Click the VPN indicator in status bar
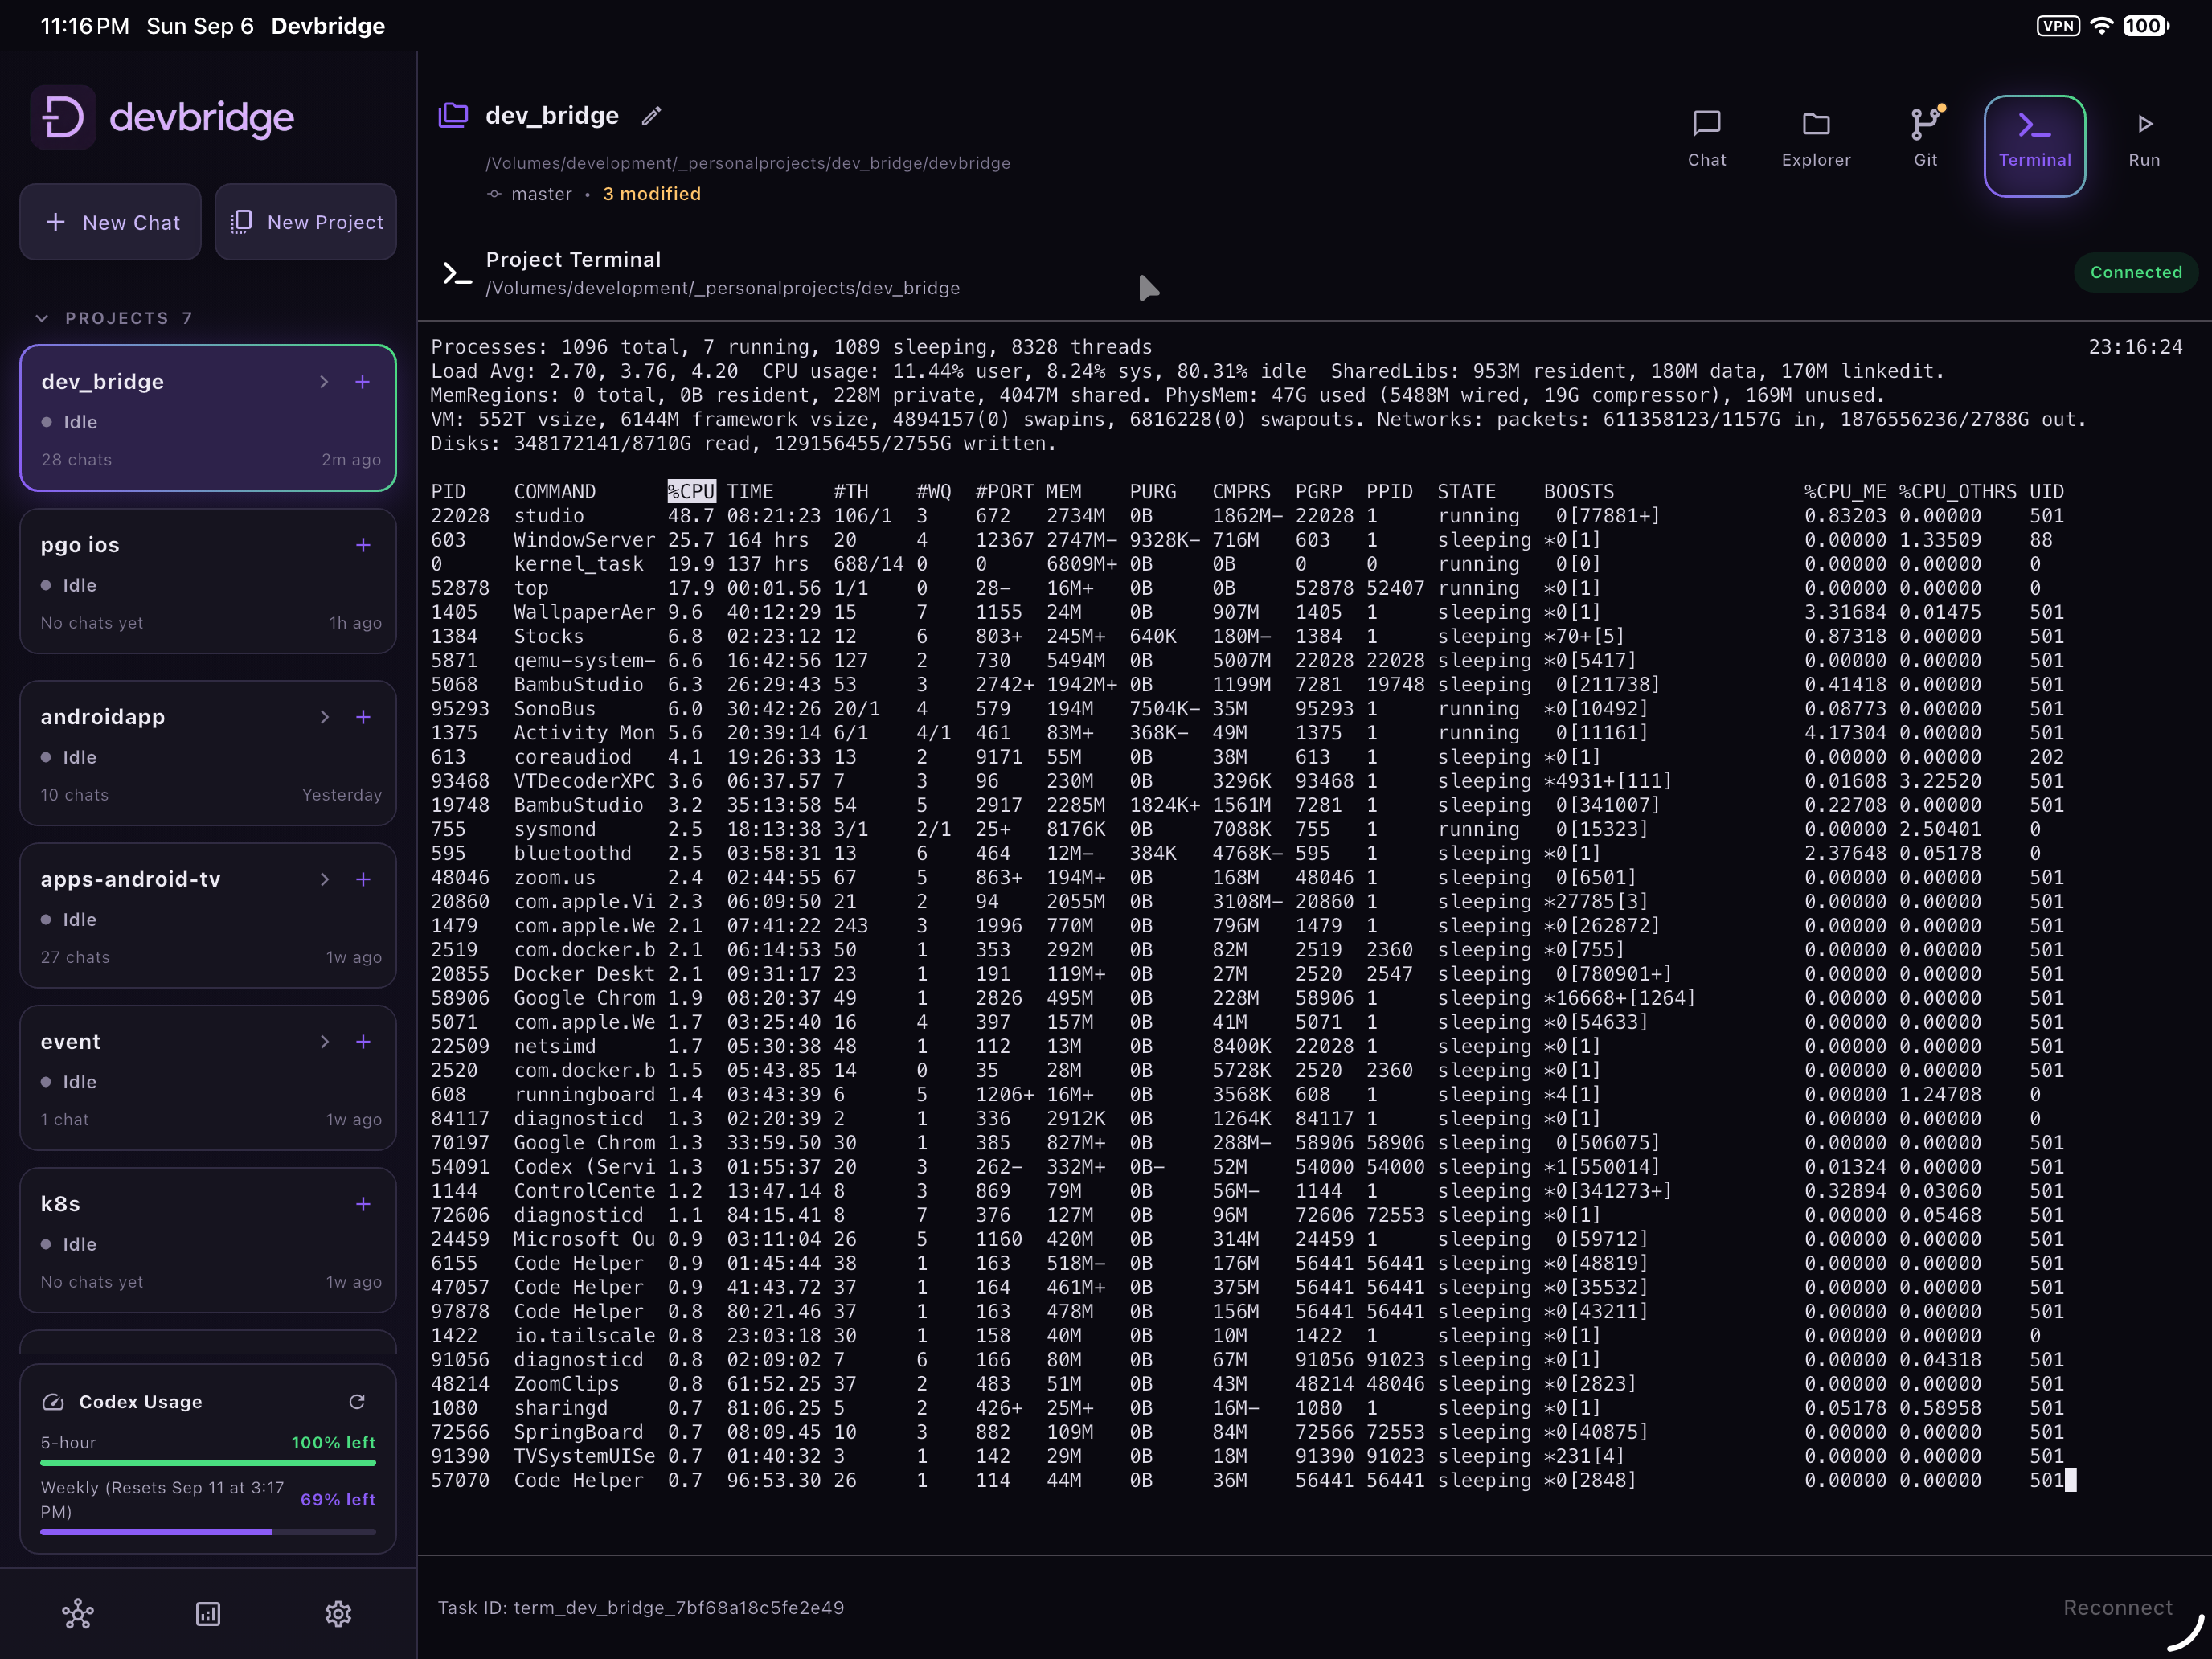The image size is (2212, 1659). pos(2057,26)
